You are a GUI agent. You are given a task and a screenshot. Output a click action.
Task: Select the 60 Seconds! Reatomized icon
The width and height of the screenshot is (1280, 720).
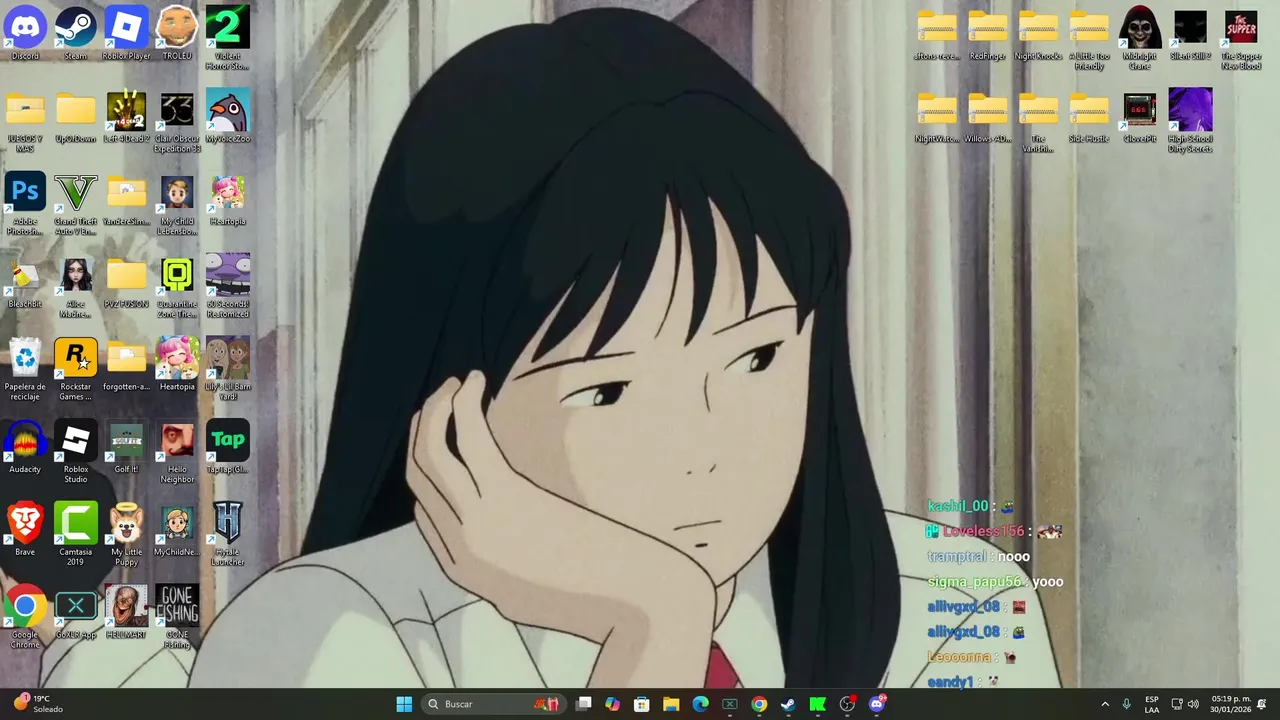click(227, 287)
